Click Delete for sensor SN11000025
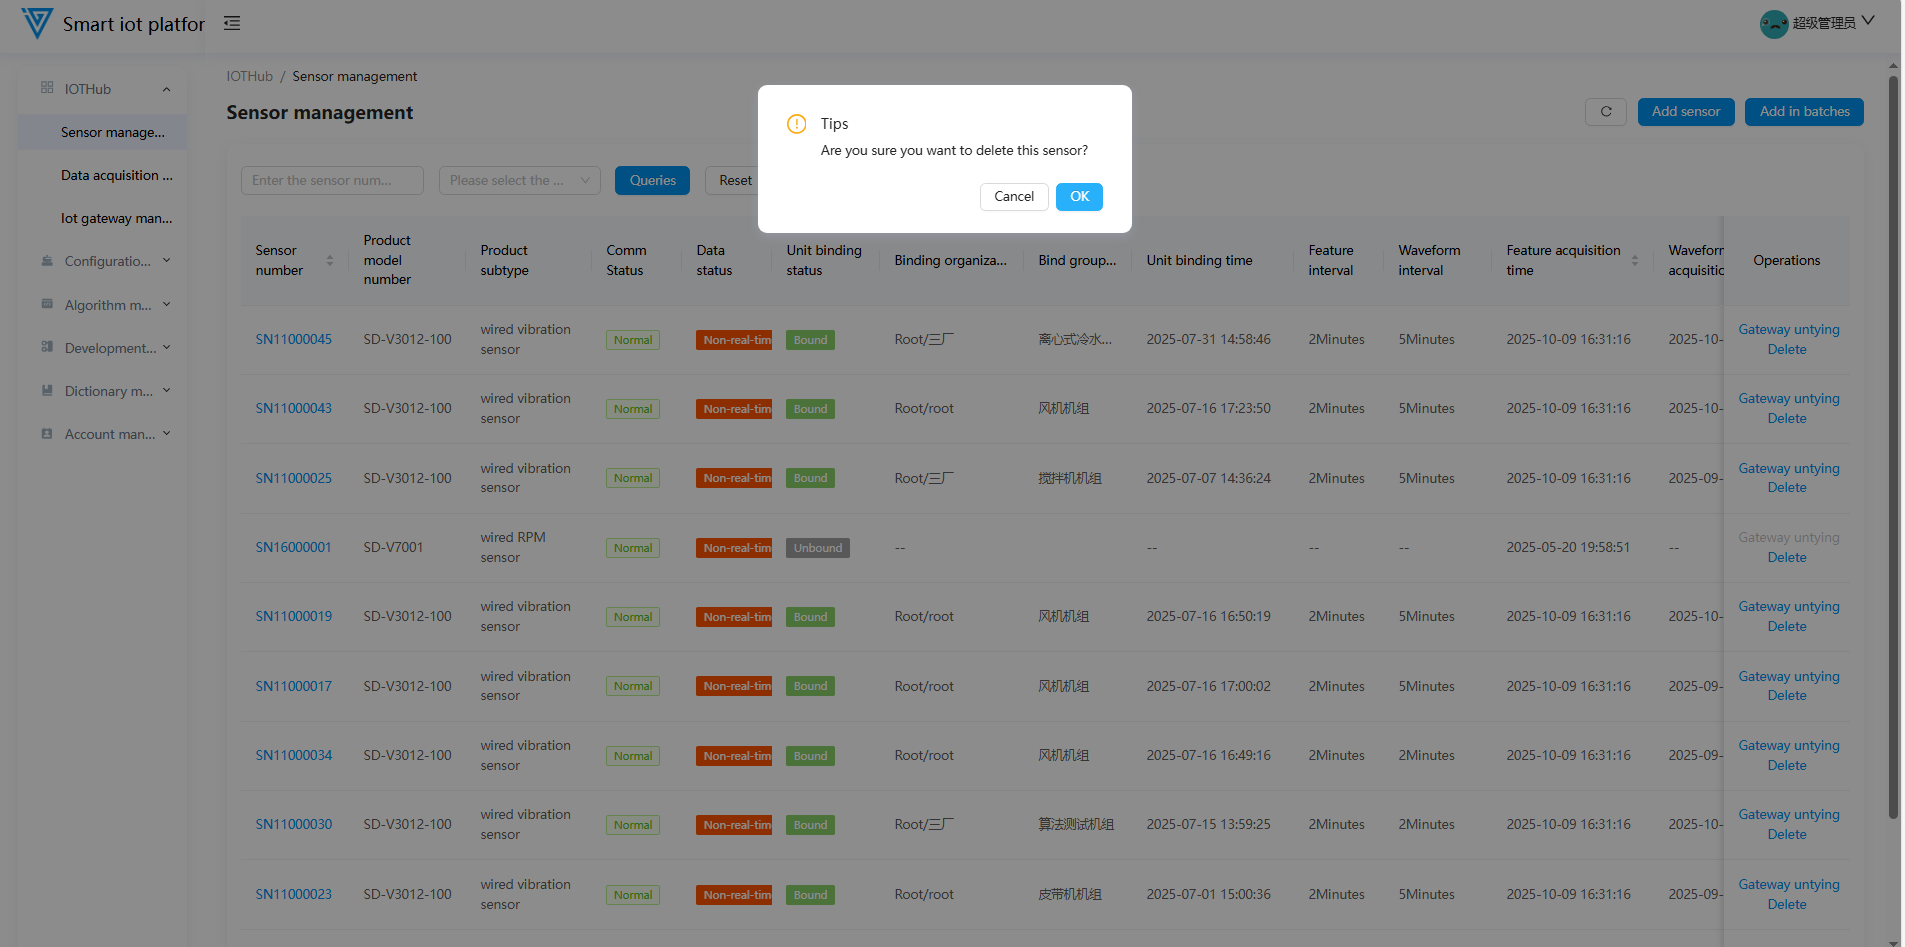Screen dimensions: 1905x947 click(1787, 488)
